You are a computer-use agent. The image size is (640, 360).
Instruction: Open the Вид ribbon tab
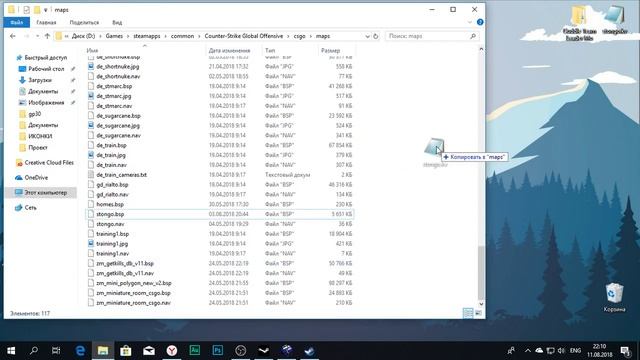pyautogui.click(x=117, y=22)
